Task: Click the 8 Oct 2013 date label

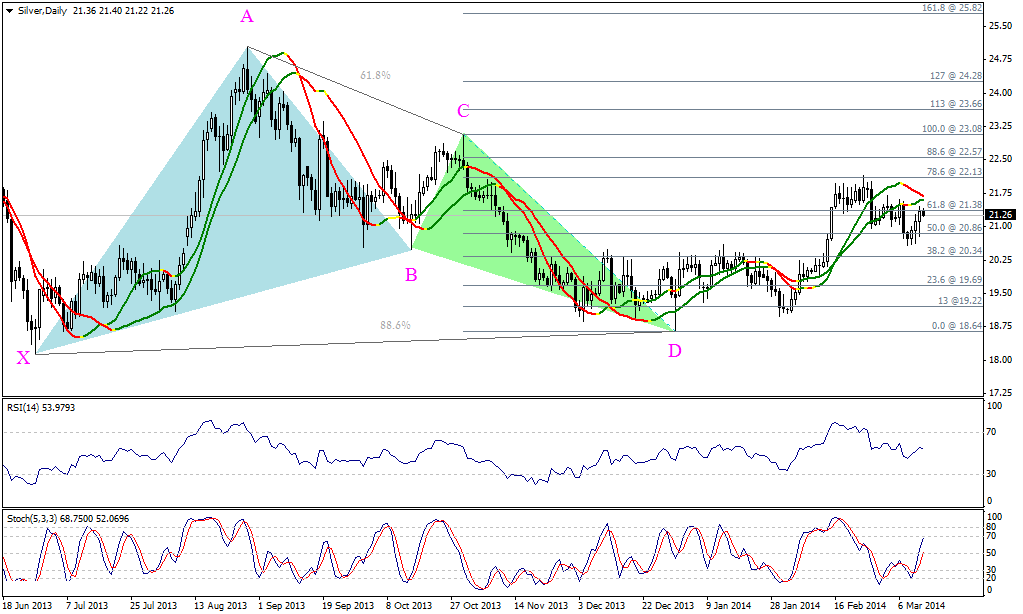Action: pos(409,606)
